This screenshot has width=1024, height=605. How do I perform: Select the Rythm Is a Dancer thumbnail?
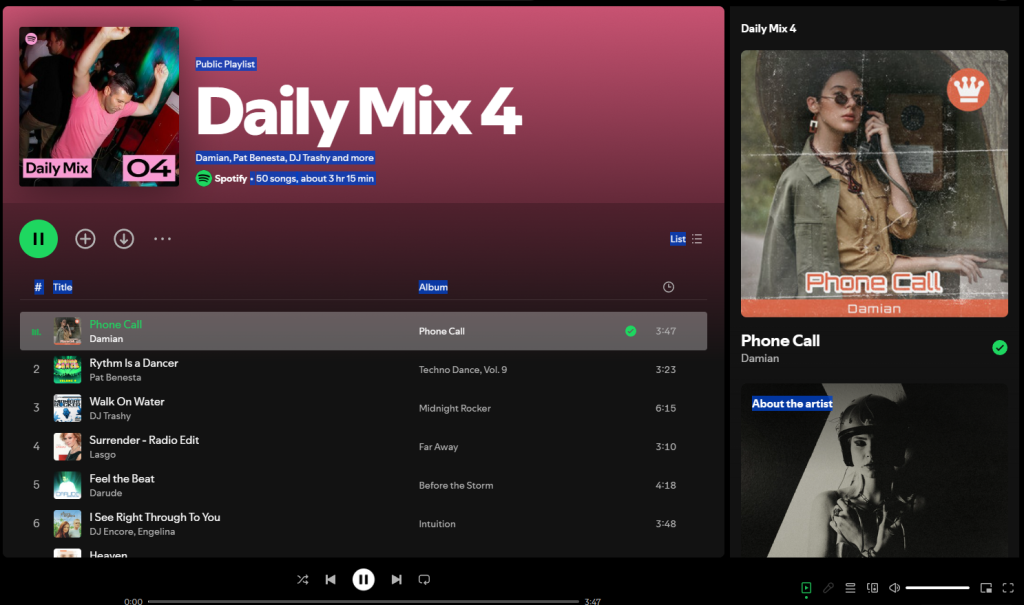click(67, 370)
